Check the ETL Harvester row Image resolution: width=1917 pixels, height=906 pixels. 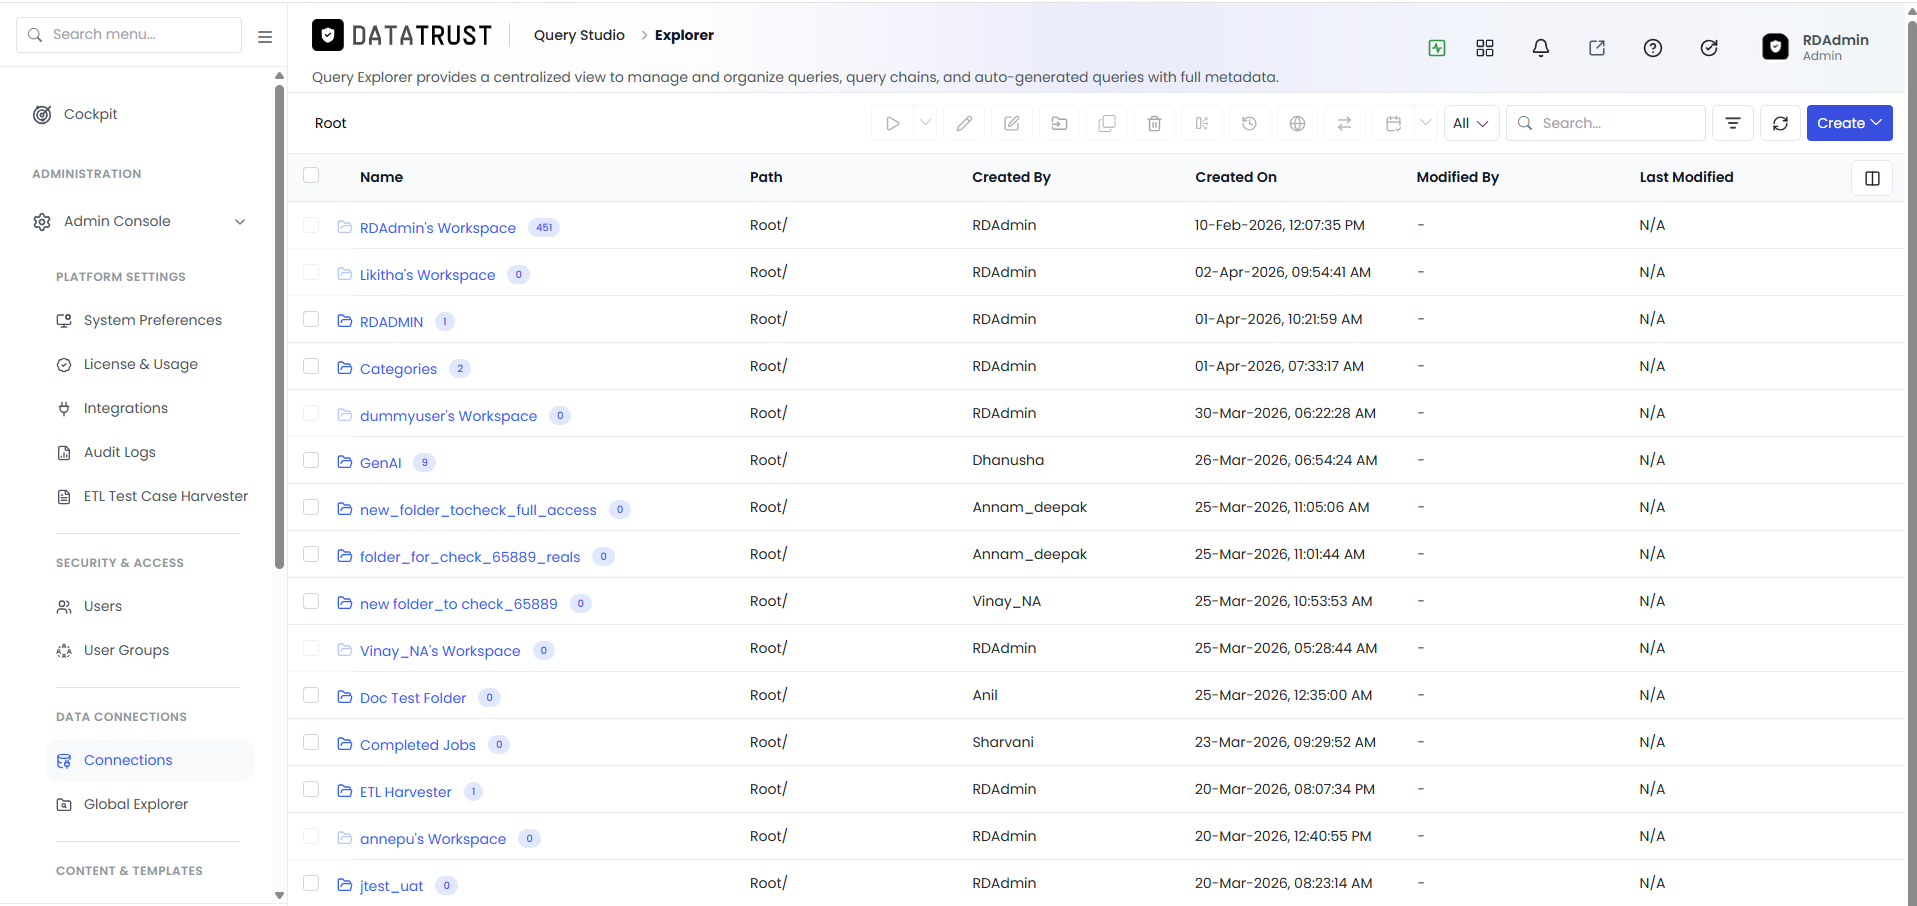[x=311, y=789]
